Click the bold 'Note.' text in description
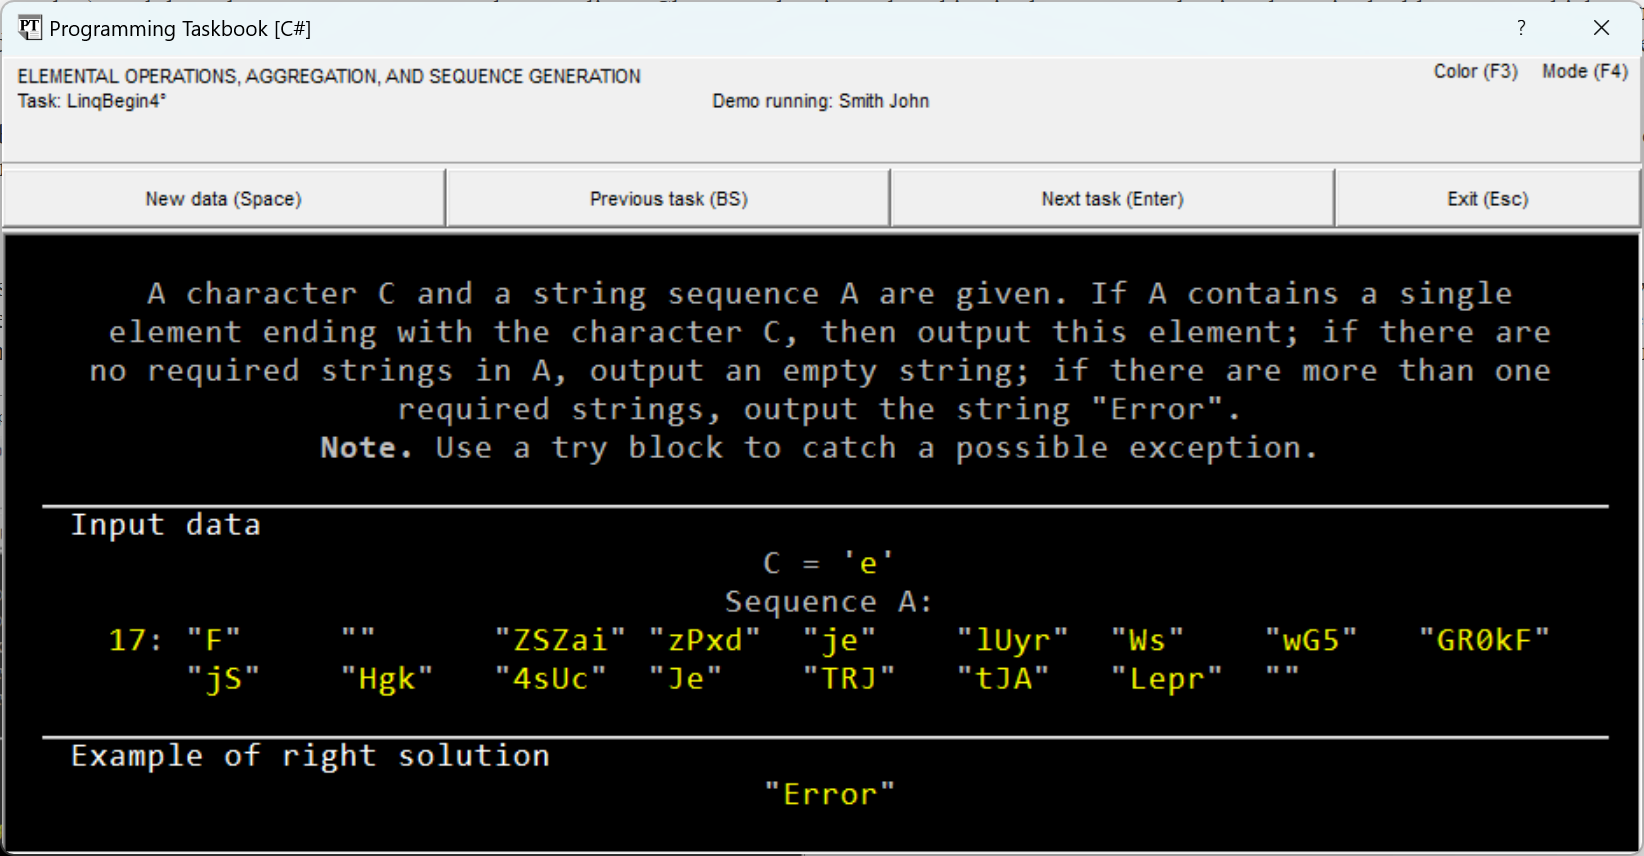Image resolution: width=1644 pixels, height=856 pixels. click(366, 448)
